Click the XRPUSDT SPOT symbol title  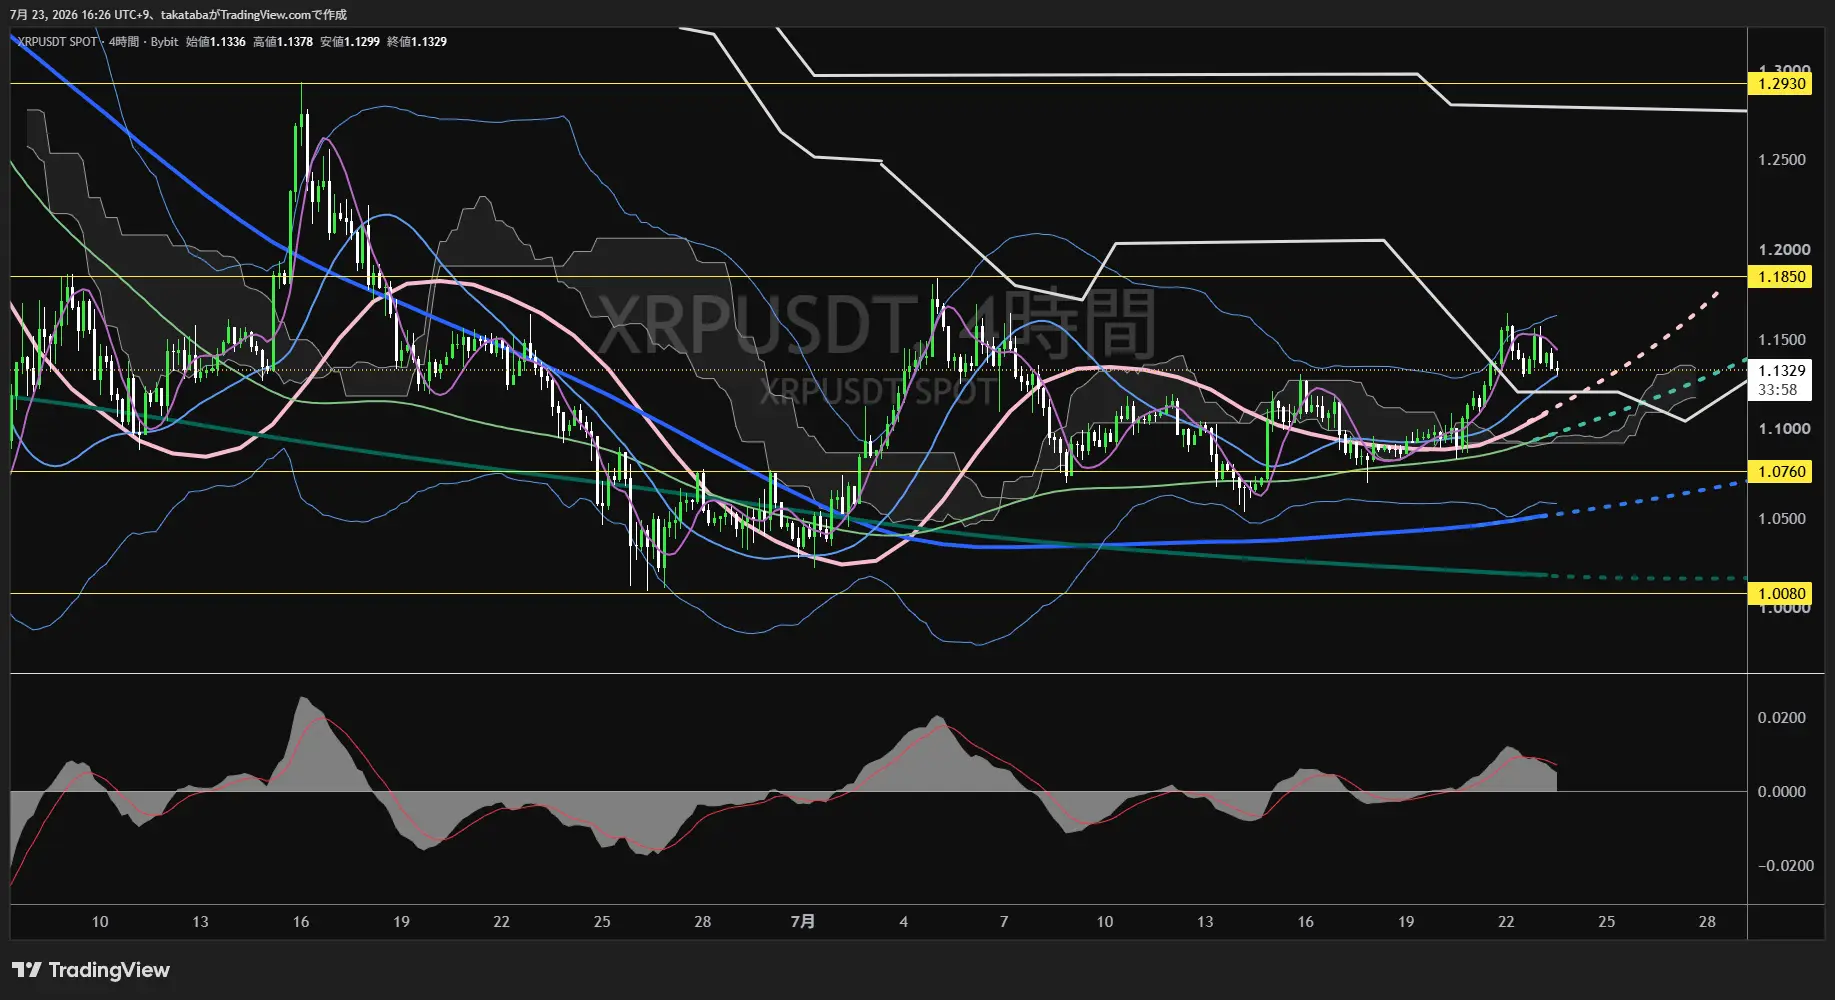coord(58,42)
